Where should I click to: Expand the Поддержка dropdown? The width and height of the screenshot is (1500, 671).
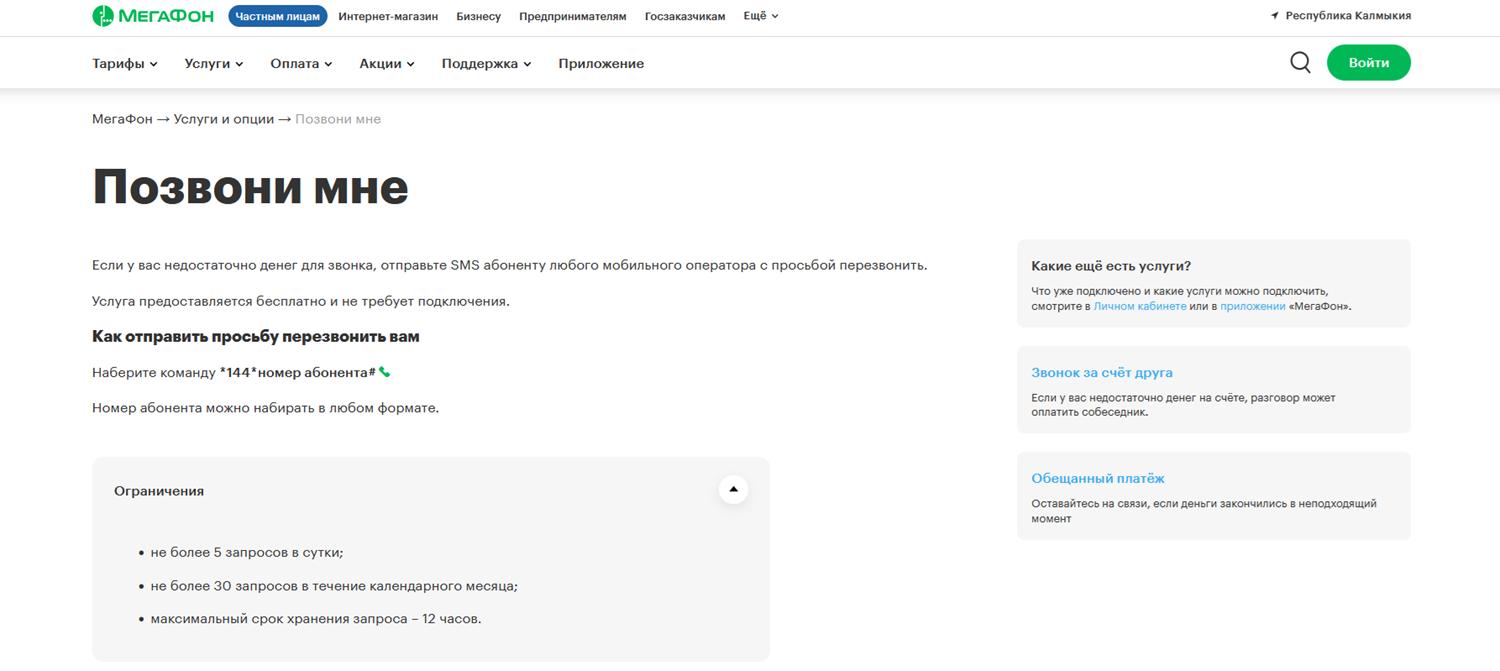point(486,64)
